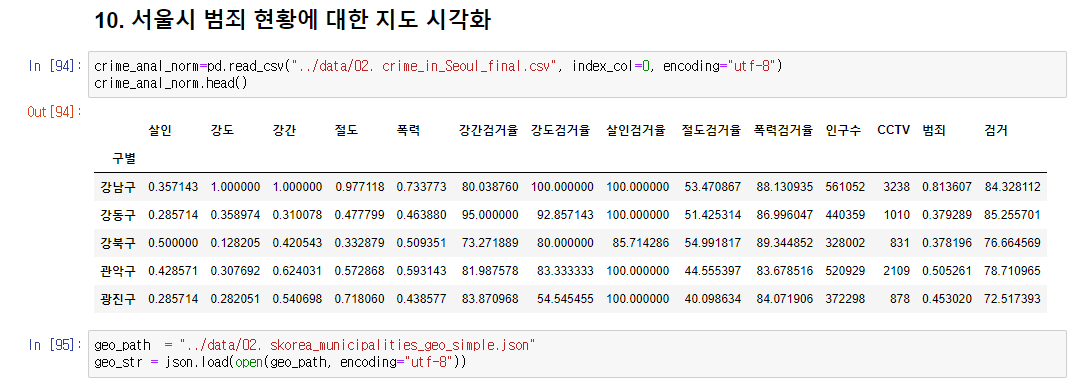Select the In [95] cell prompt label
The height and width of the screenshot is (386, 1075).
point(55,346)
